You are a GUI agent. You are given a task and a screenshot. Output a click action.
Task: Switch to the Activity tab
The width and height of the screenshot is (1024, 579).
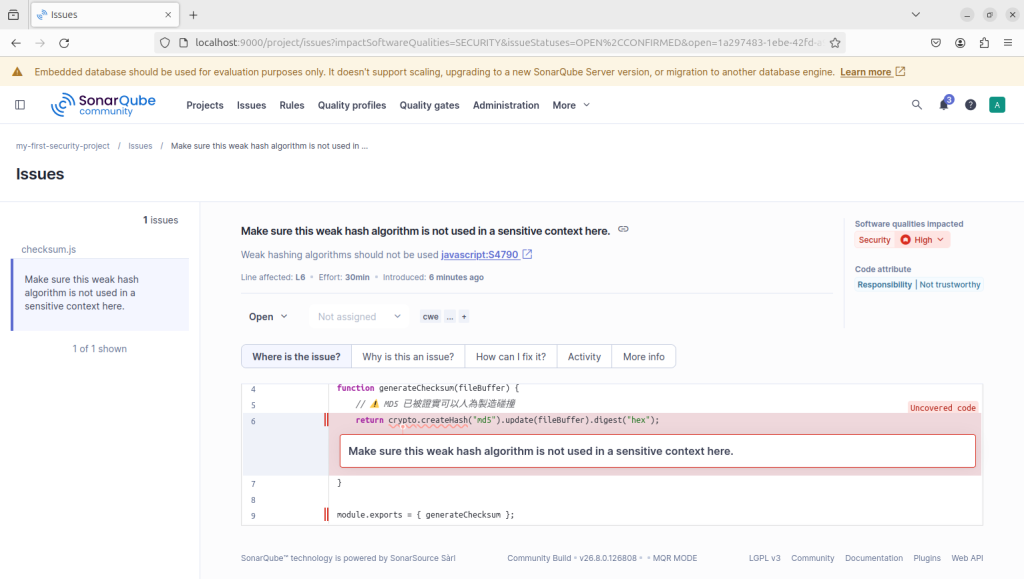pyautogui.click(x=584, y=356)
